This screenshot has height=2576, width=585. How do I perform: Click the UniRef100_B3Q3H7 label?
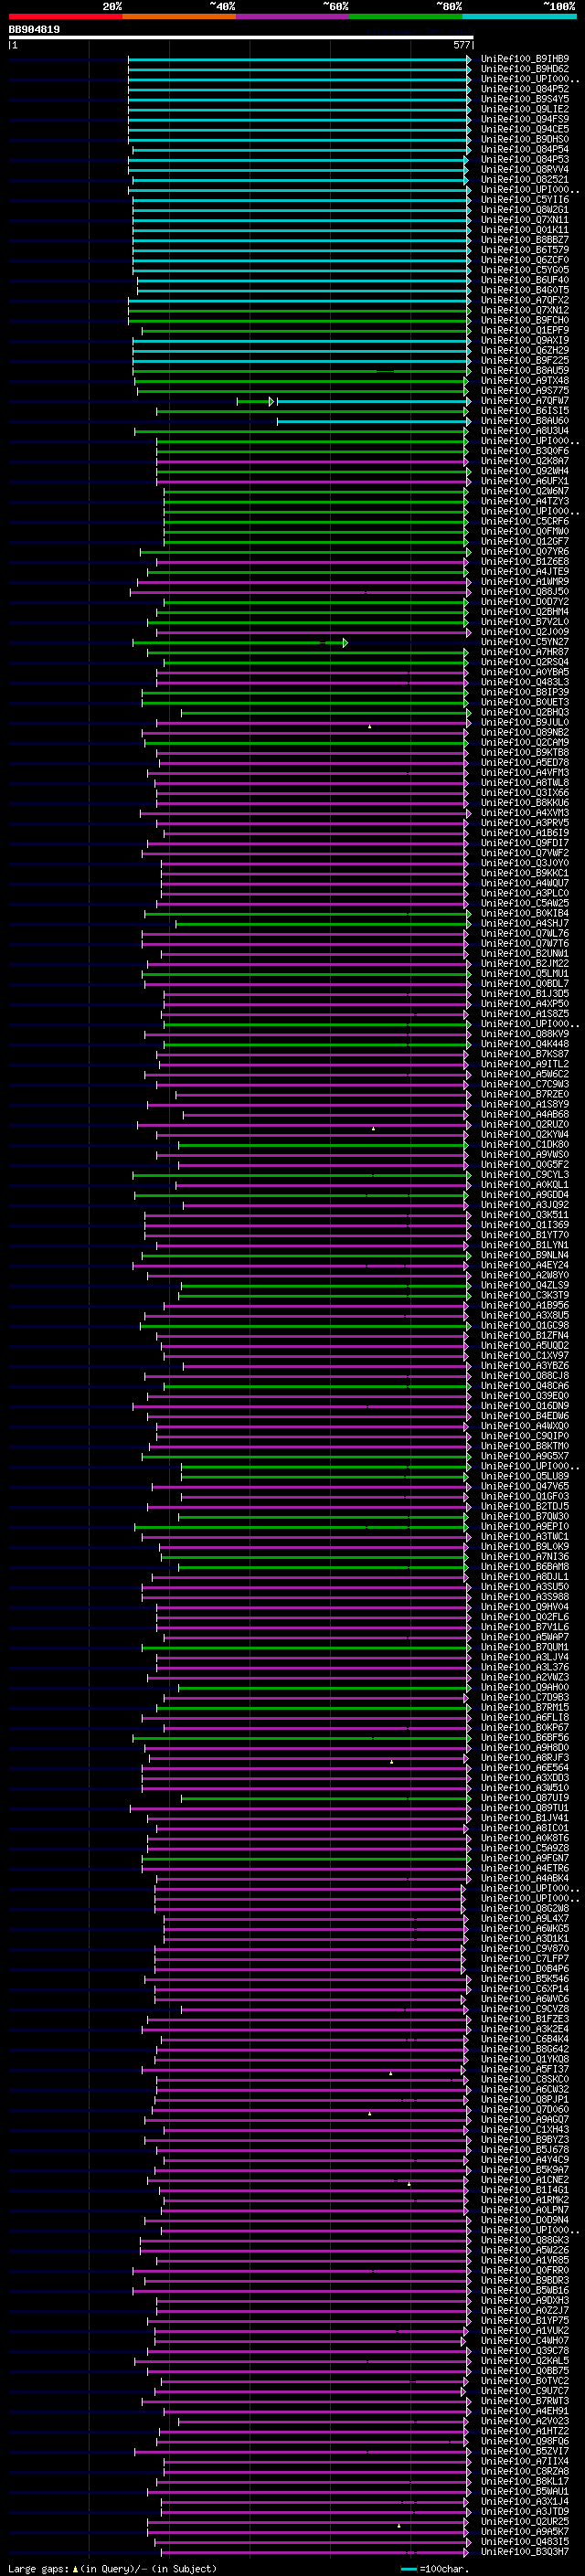pyautogui.click(x=525, y=2552)
